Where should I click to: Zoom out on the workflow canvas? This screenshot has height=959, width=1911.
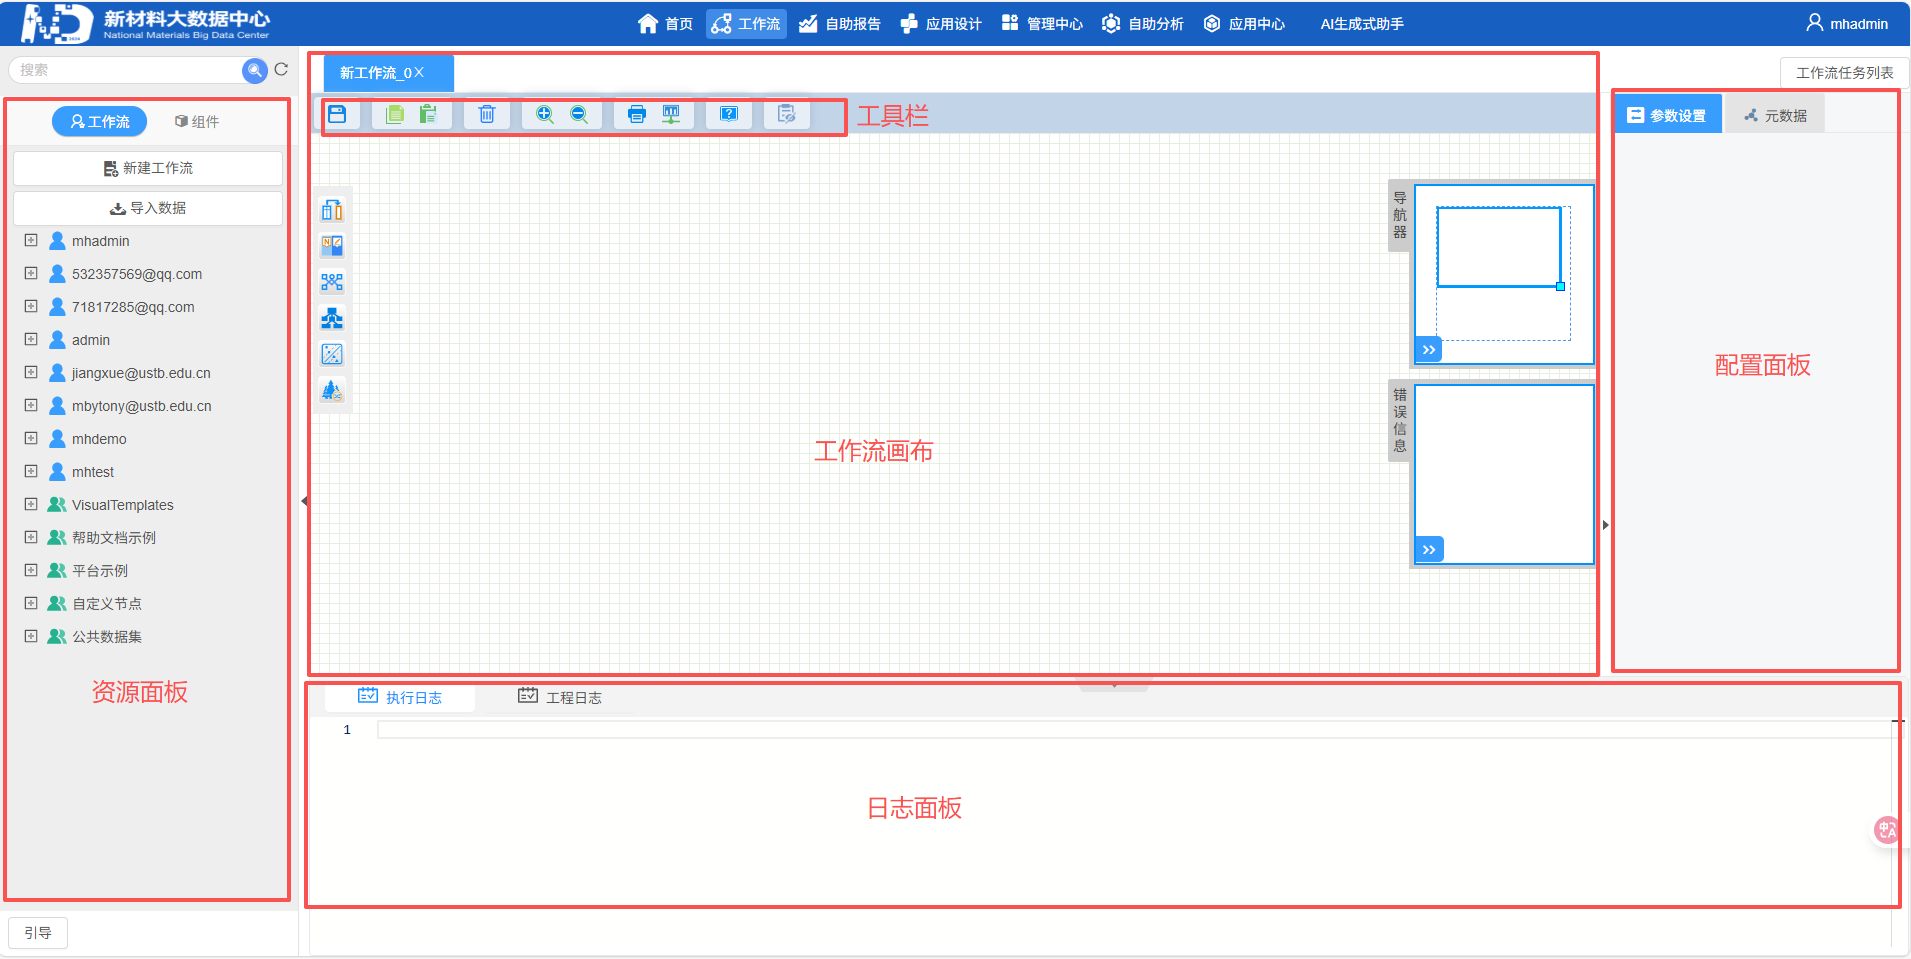[579, 114]
